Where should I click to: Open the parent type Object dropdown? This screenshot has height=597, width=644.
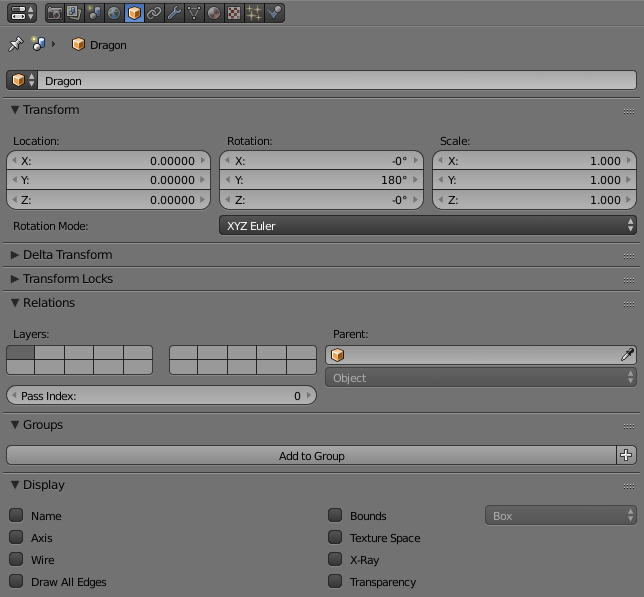tap(481, 377)
